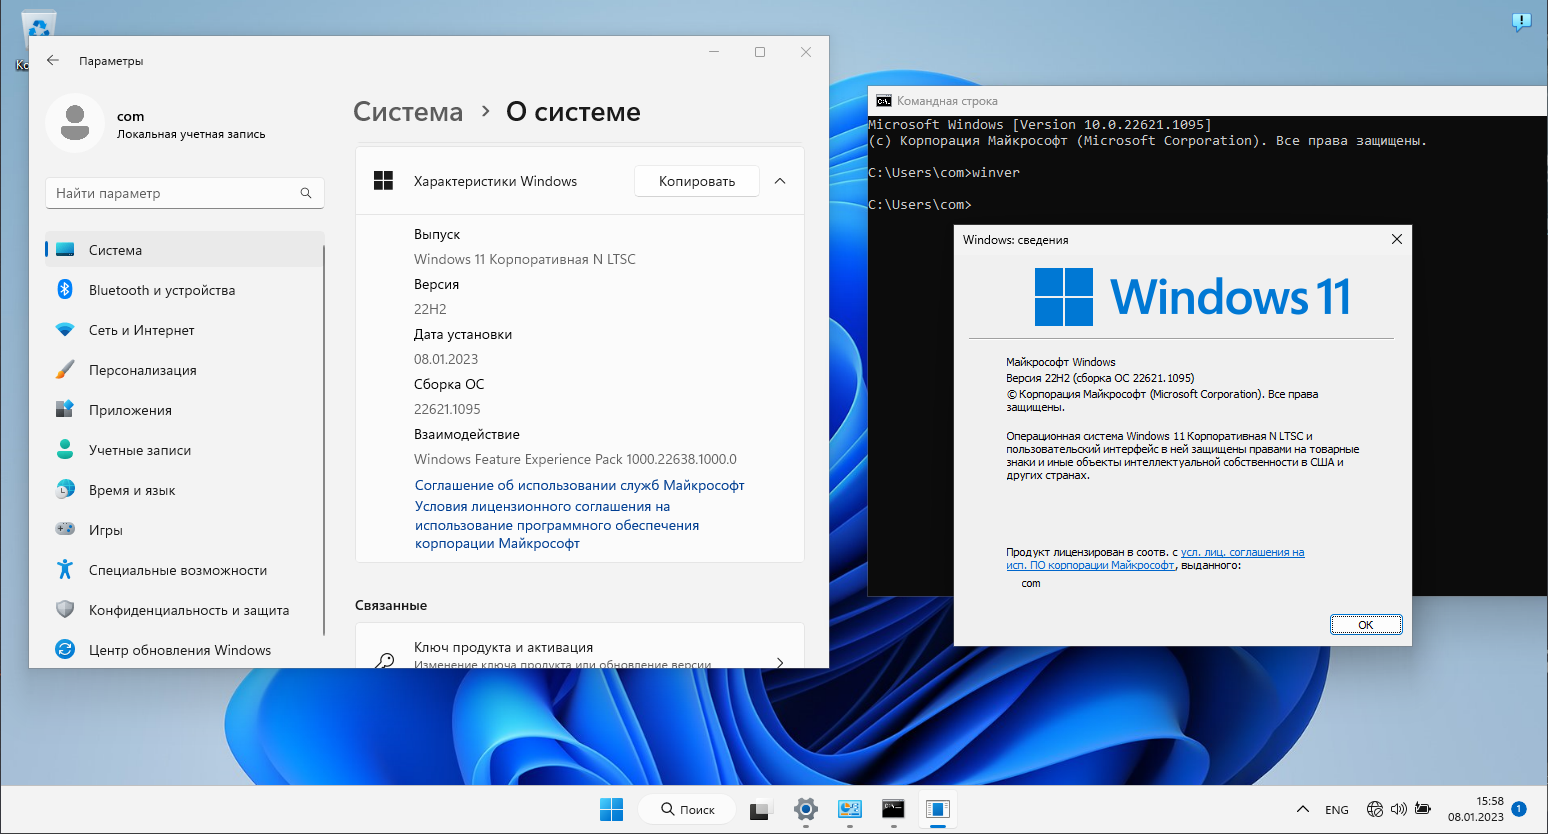
Task: Open the Start menu on the taskbar
Action: pyautogui.click(x=611, y=809)
